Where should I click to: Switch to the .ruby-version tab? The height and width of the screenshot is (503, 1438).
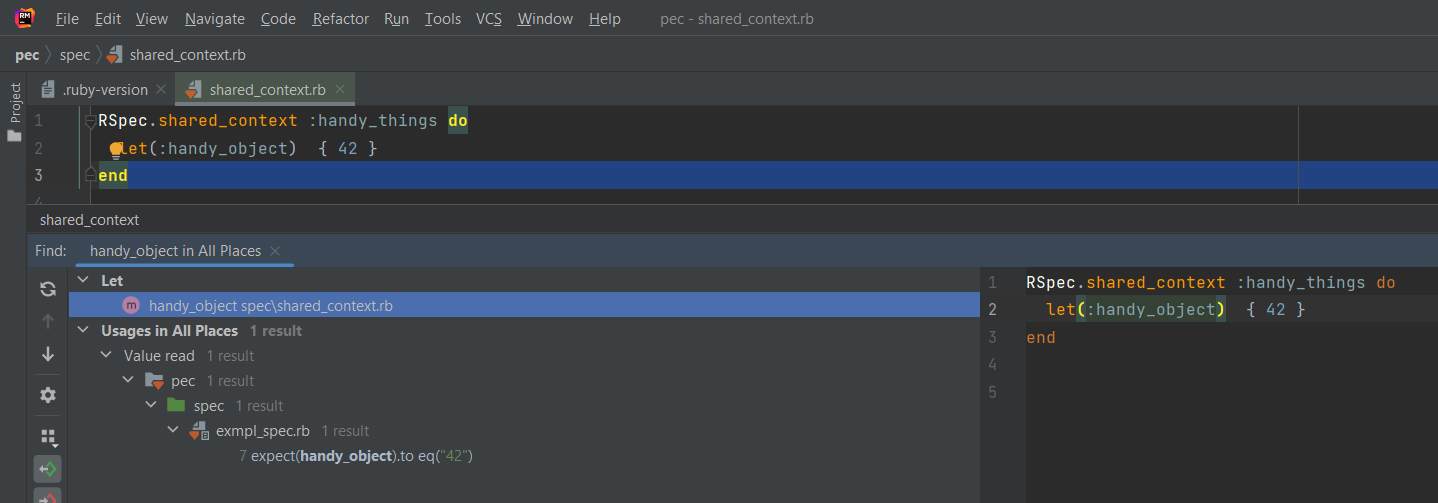click(x=104, y=90)
